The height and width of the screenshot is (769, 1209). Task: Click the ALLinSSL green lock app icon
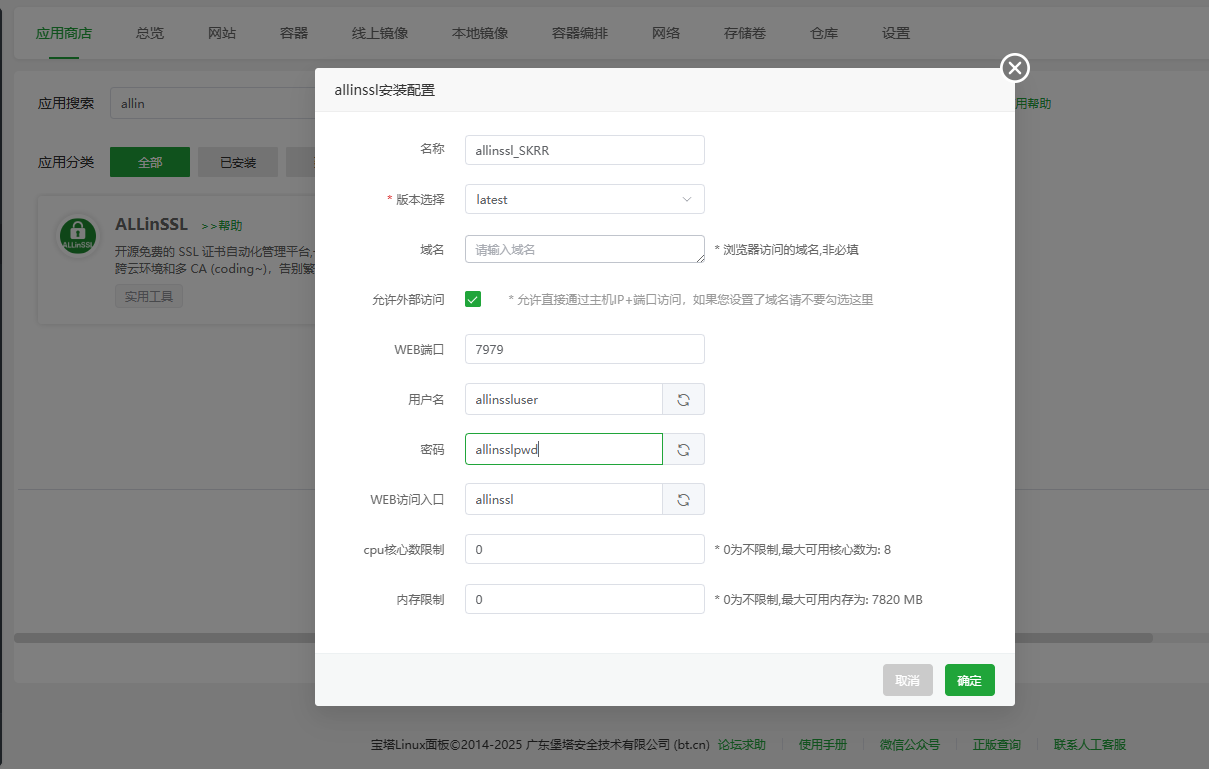[77, 236]
